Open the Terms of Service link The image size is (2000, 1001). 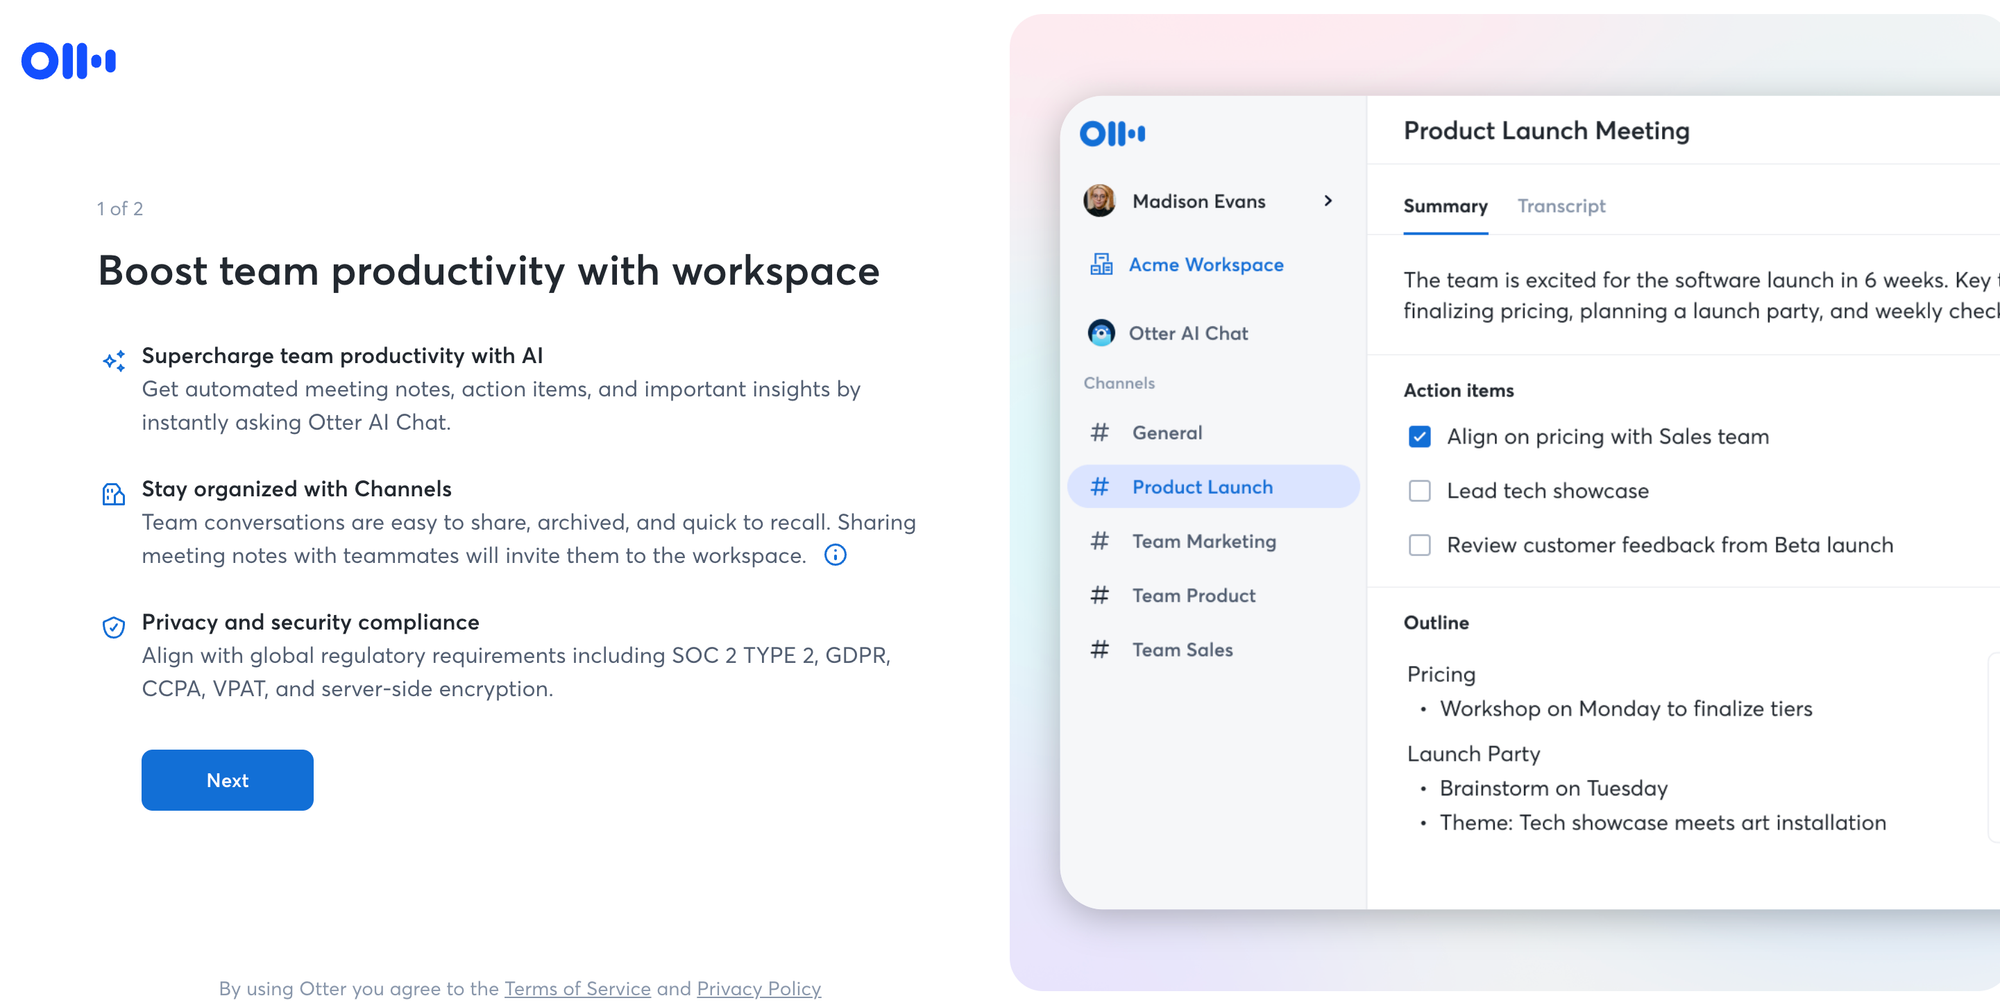tap(577, 988)
